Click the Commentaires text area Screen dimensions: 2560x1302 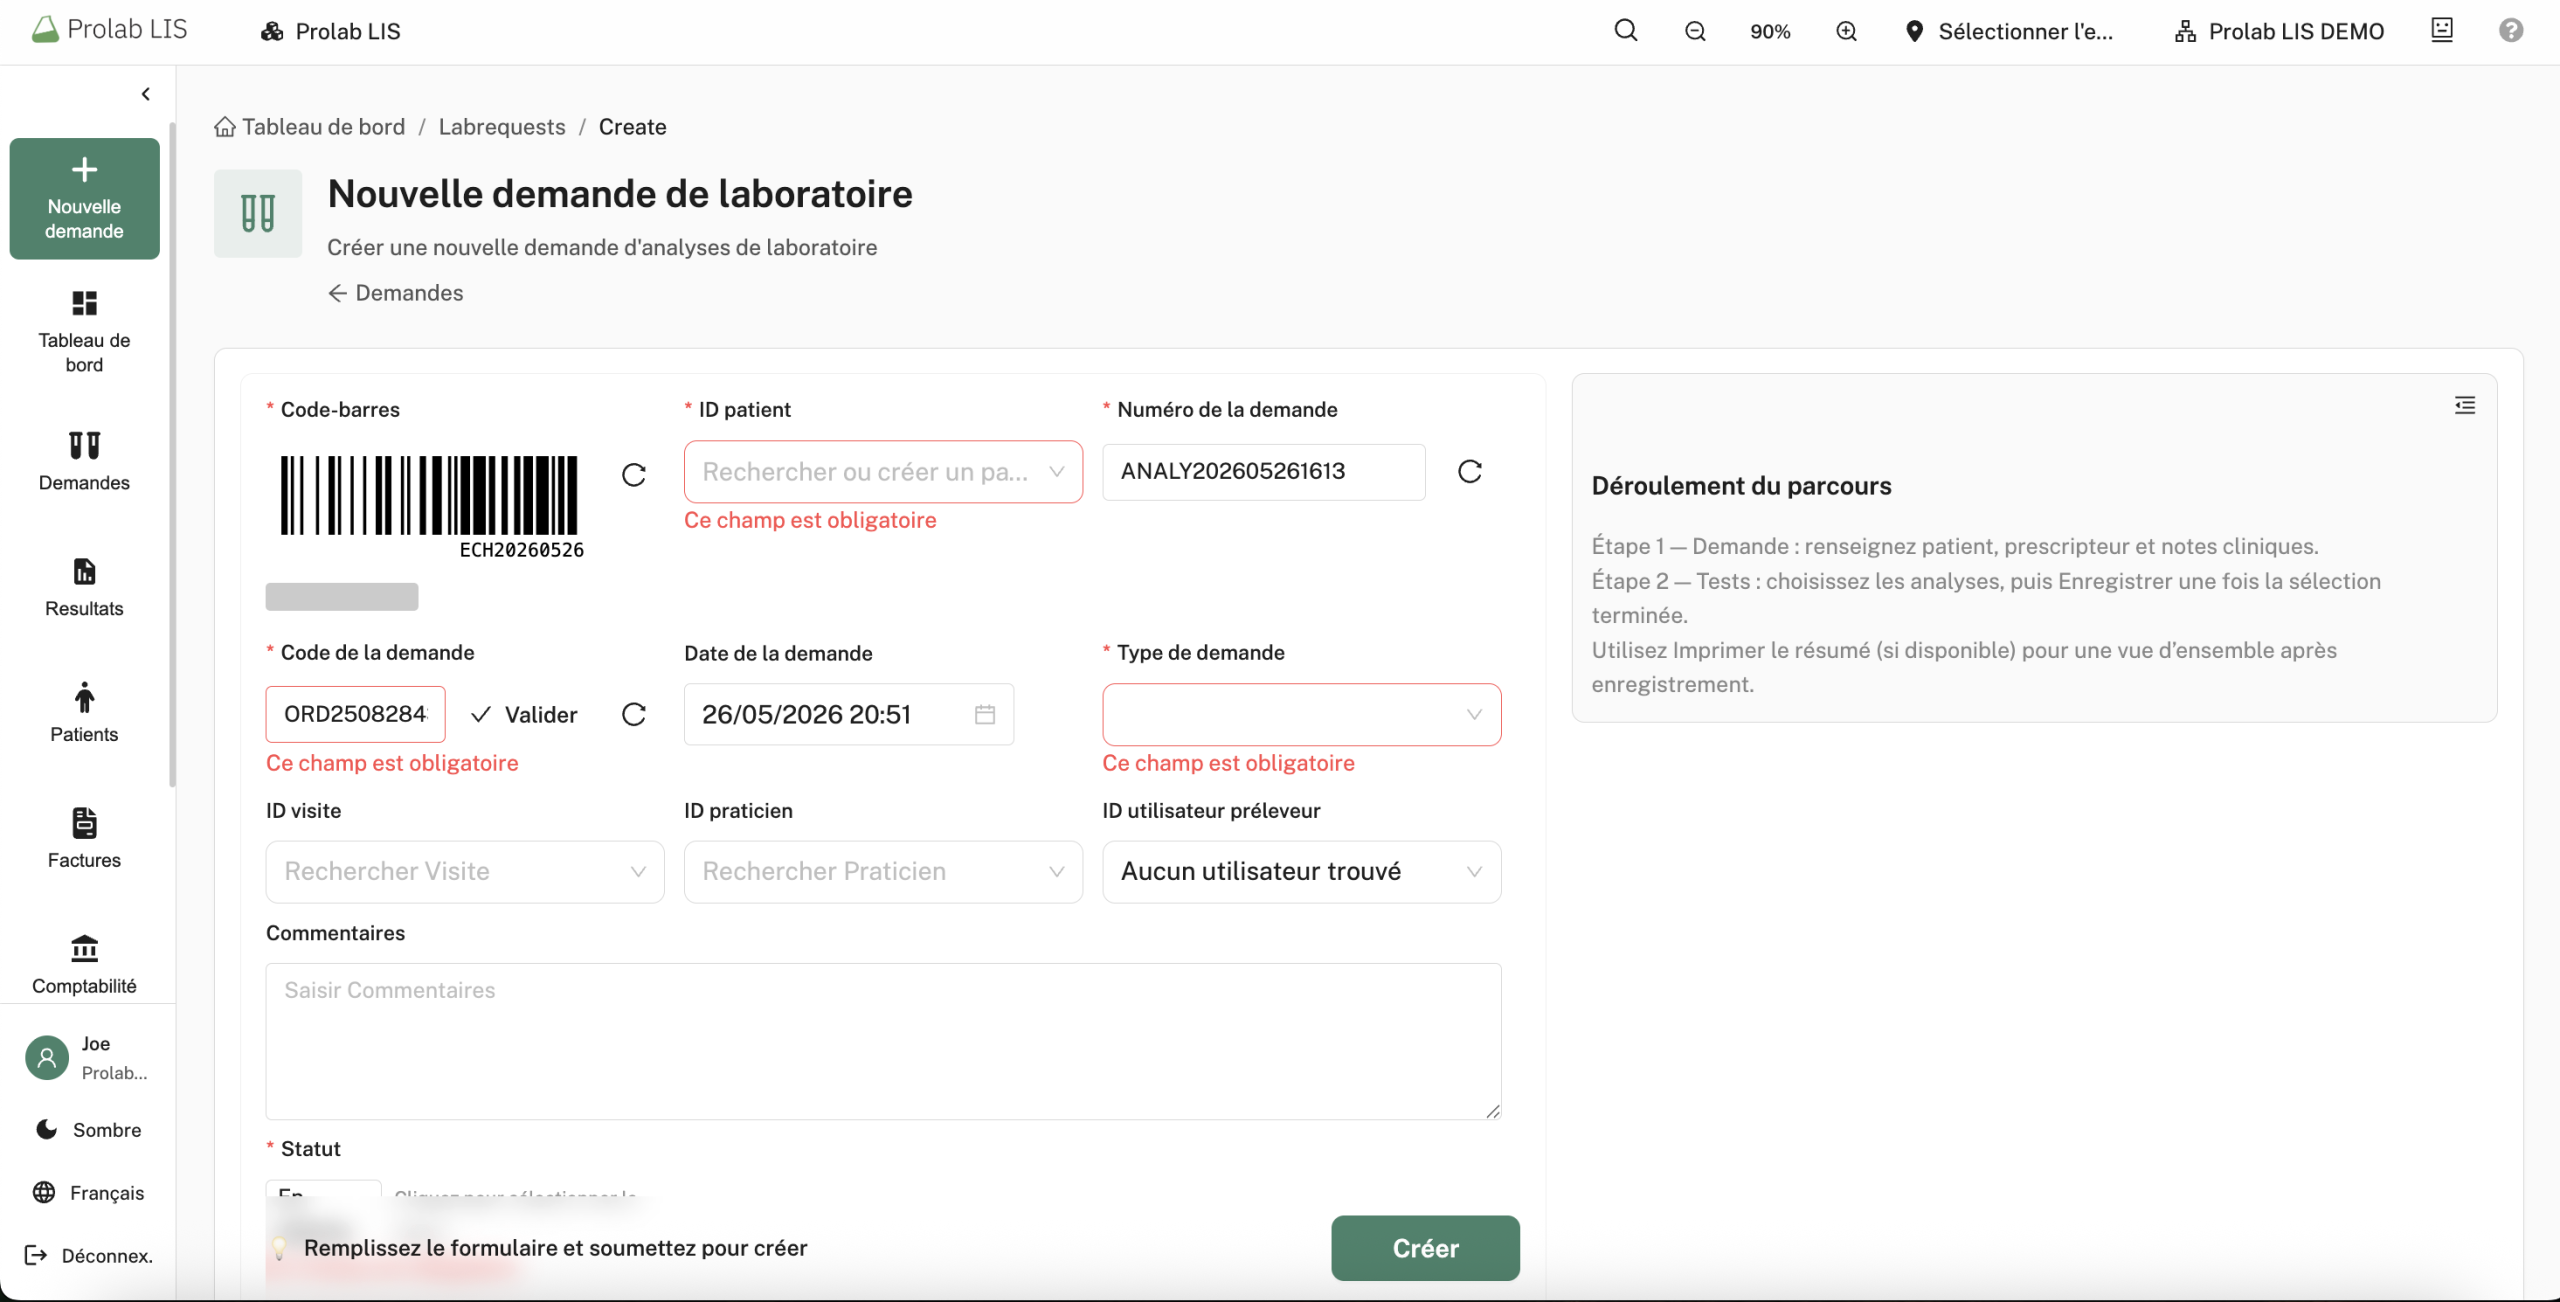883,1041
